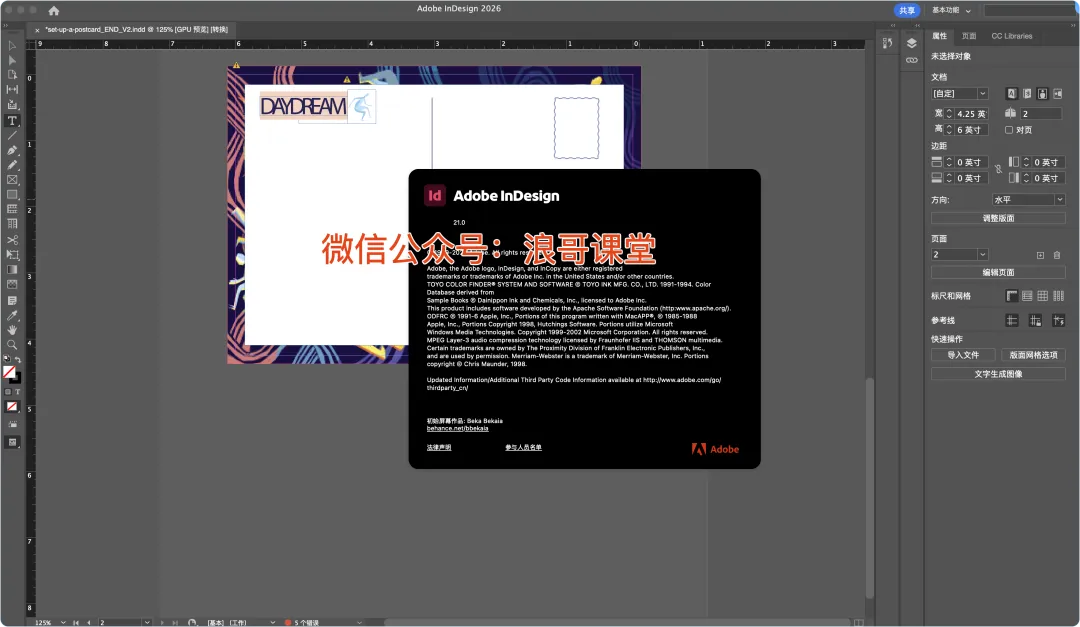Select the Rectangle Frame tool
This screenshot has height=627, width=1080.
[x=12, y=180]
